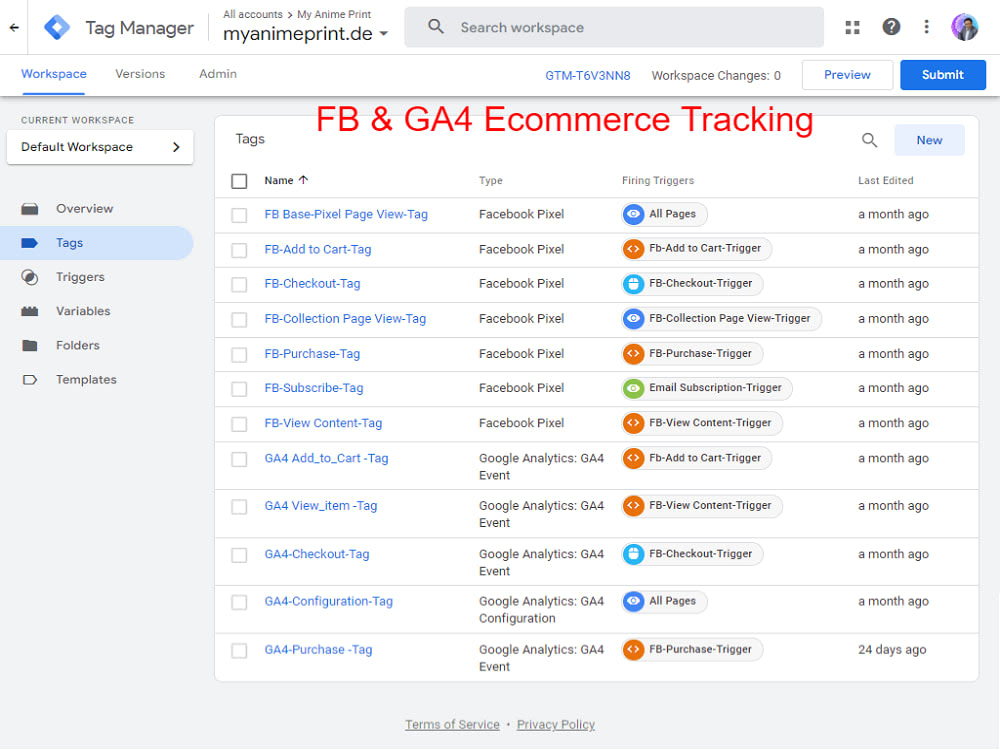Open the Admin tab
Image resolution: width=1000 pixels, height=750 pixels.
[217, 74]
